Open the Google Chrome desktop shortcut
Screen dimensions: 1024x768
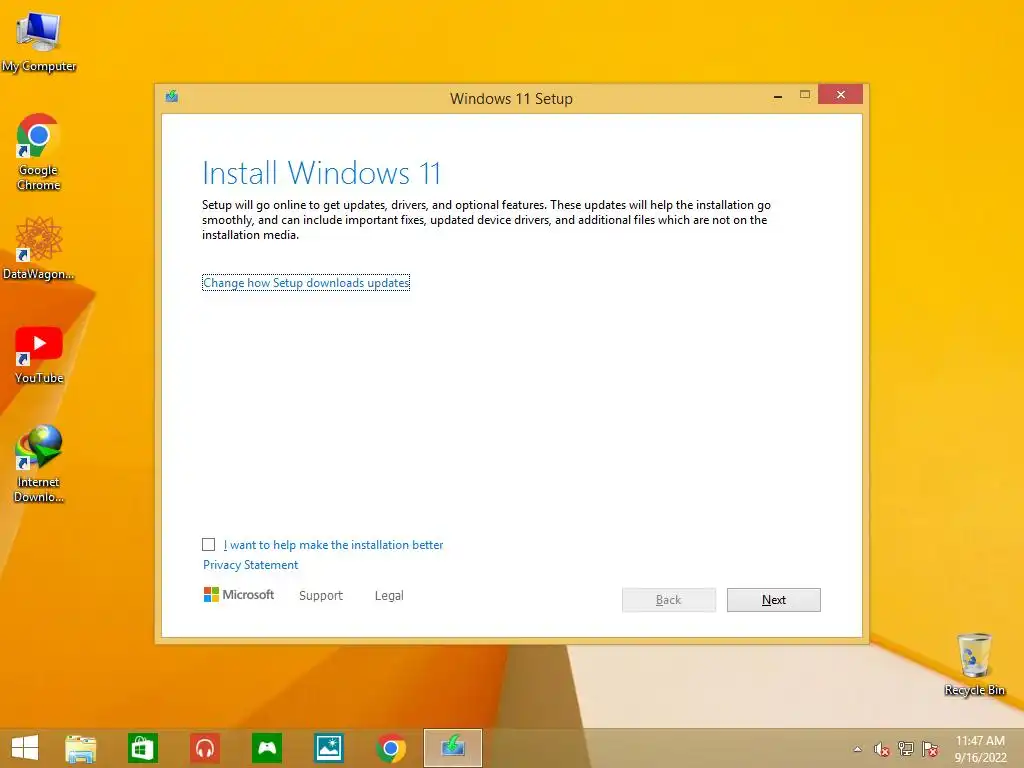(x=39, y=152)
